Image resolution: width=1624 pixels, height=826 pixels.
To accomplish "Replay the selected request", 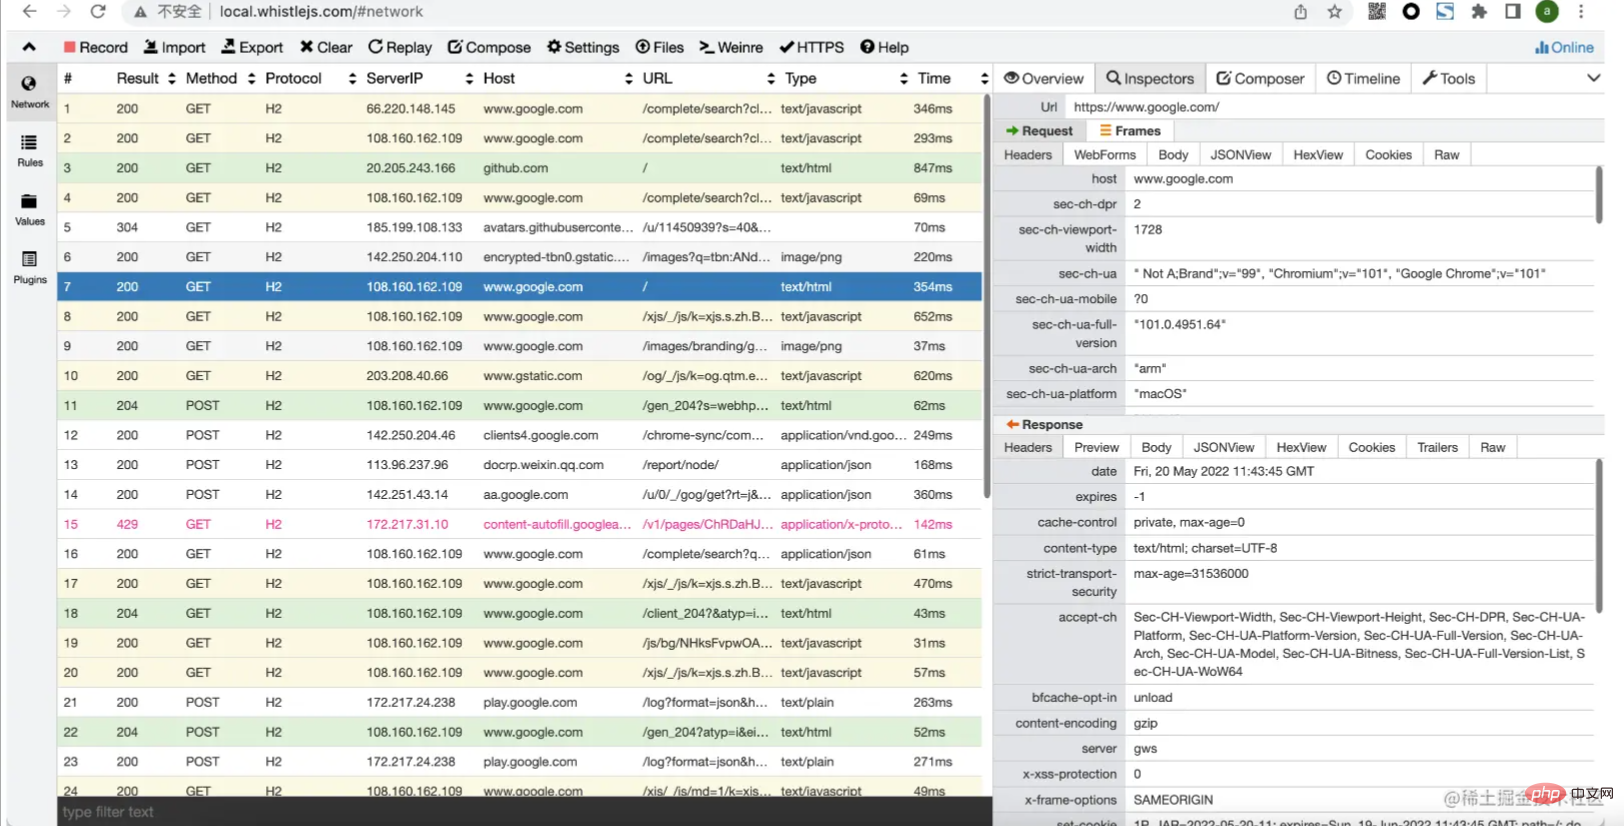I will [400, 47].
